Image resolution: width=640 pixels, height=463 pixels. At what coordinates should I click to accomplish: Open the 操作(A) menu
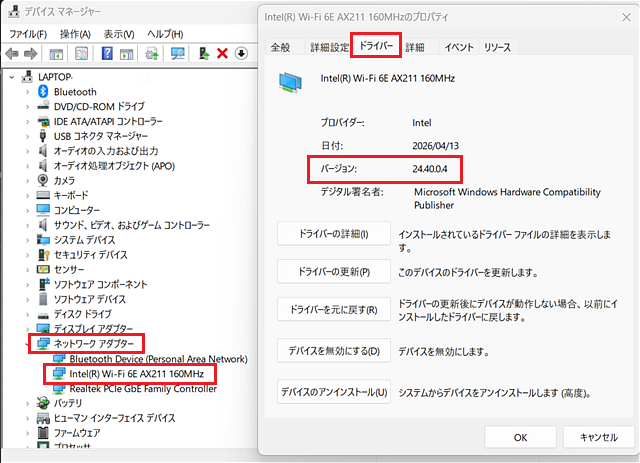(x=75, y=34)
